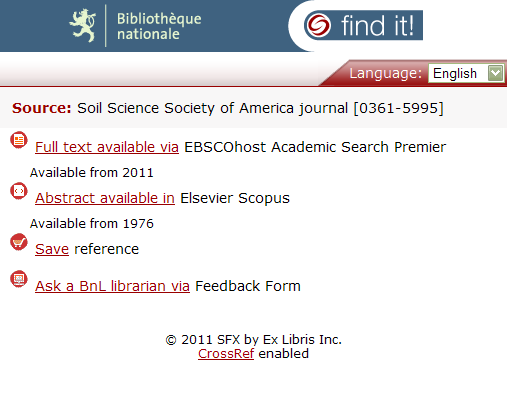Click EBSCOhost Academic Search Premier text
The image size is (507, 398).
coord(315,147)
